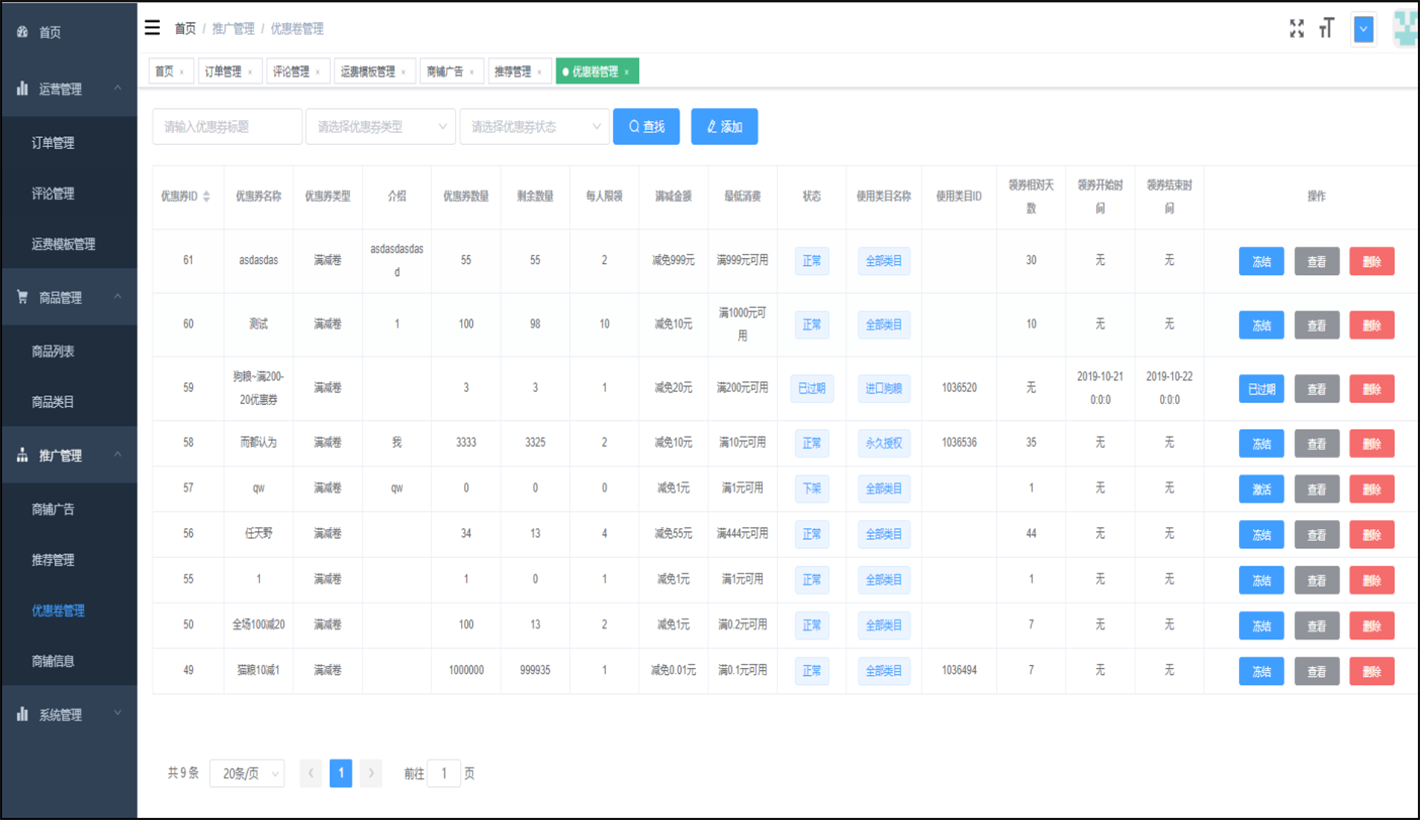
Task: Click the blue 查找 search button
Action: click(646, 127)
